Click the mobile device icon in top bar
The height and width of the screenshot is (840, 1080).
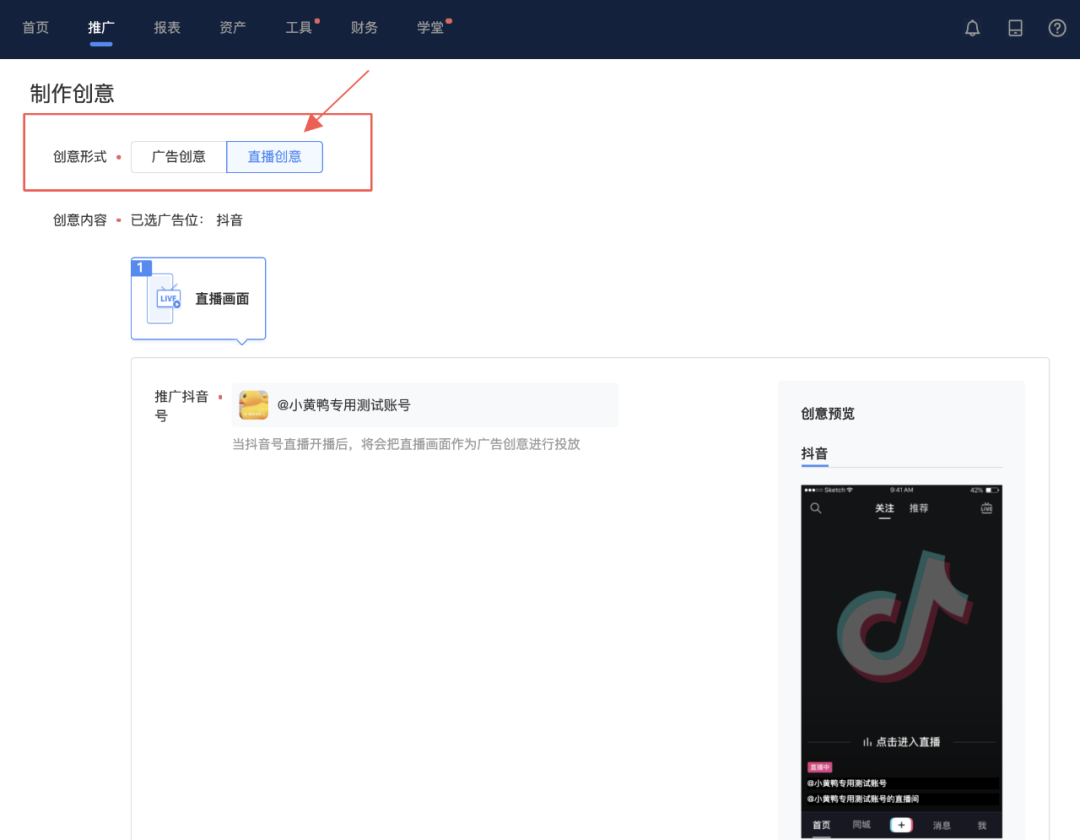(1015, 28)
